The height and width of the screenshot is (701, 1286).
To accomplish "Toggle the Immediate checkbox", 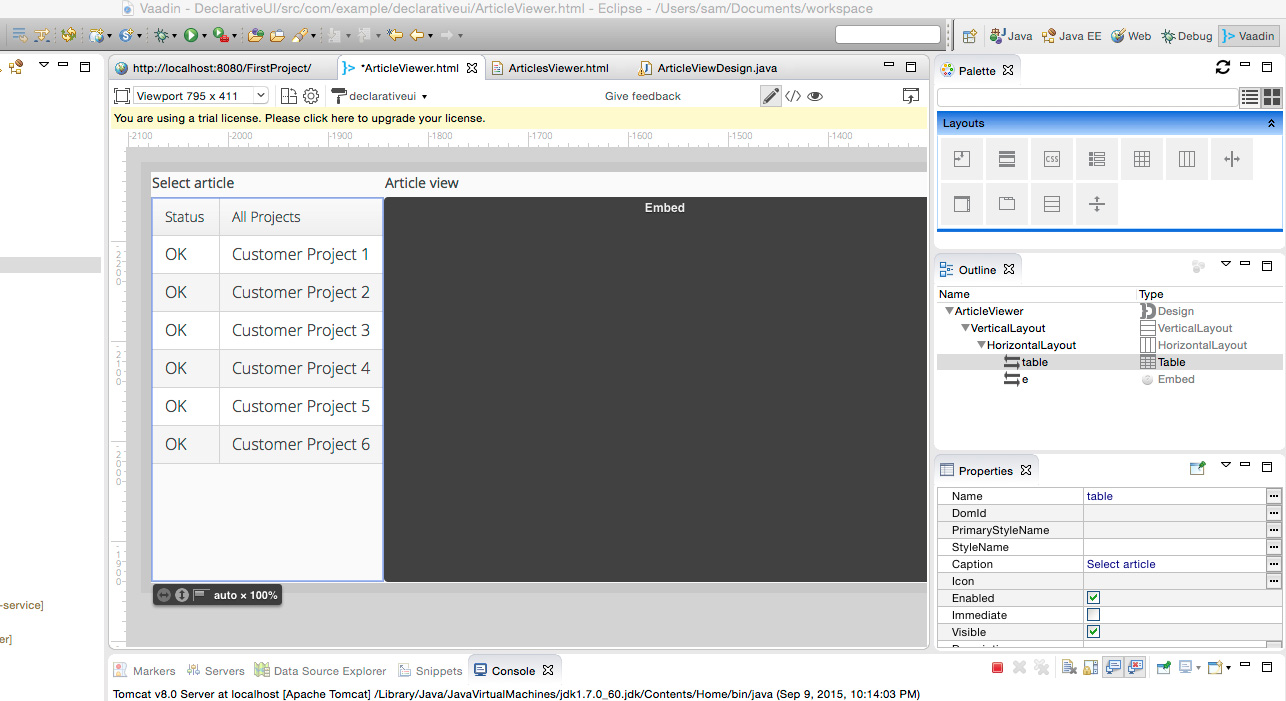I will tap(1093, 615).
